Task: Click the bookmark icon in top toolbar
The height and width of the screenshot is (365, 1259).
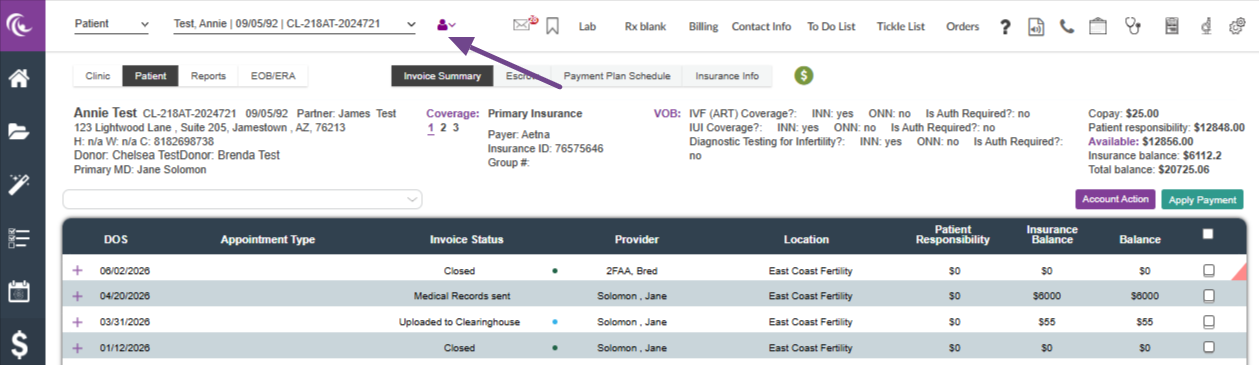Action: pyautogui.click(x=553, y=26)
